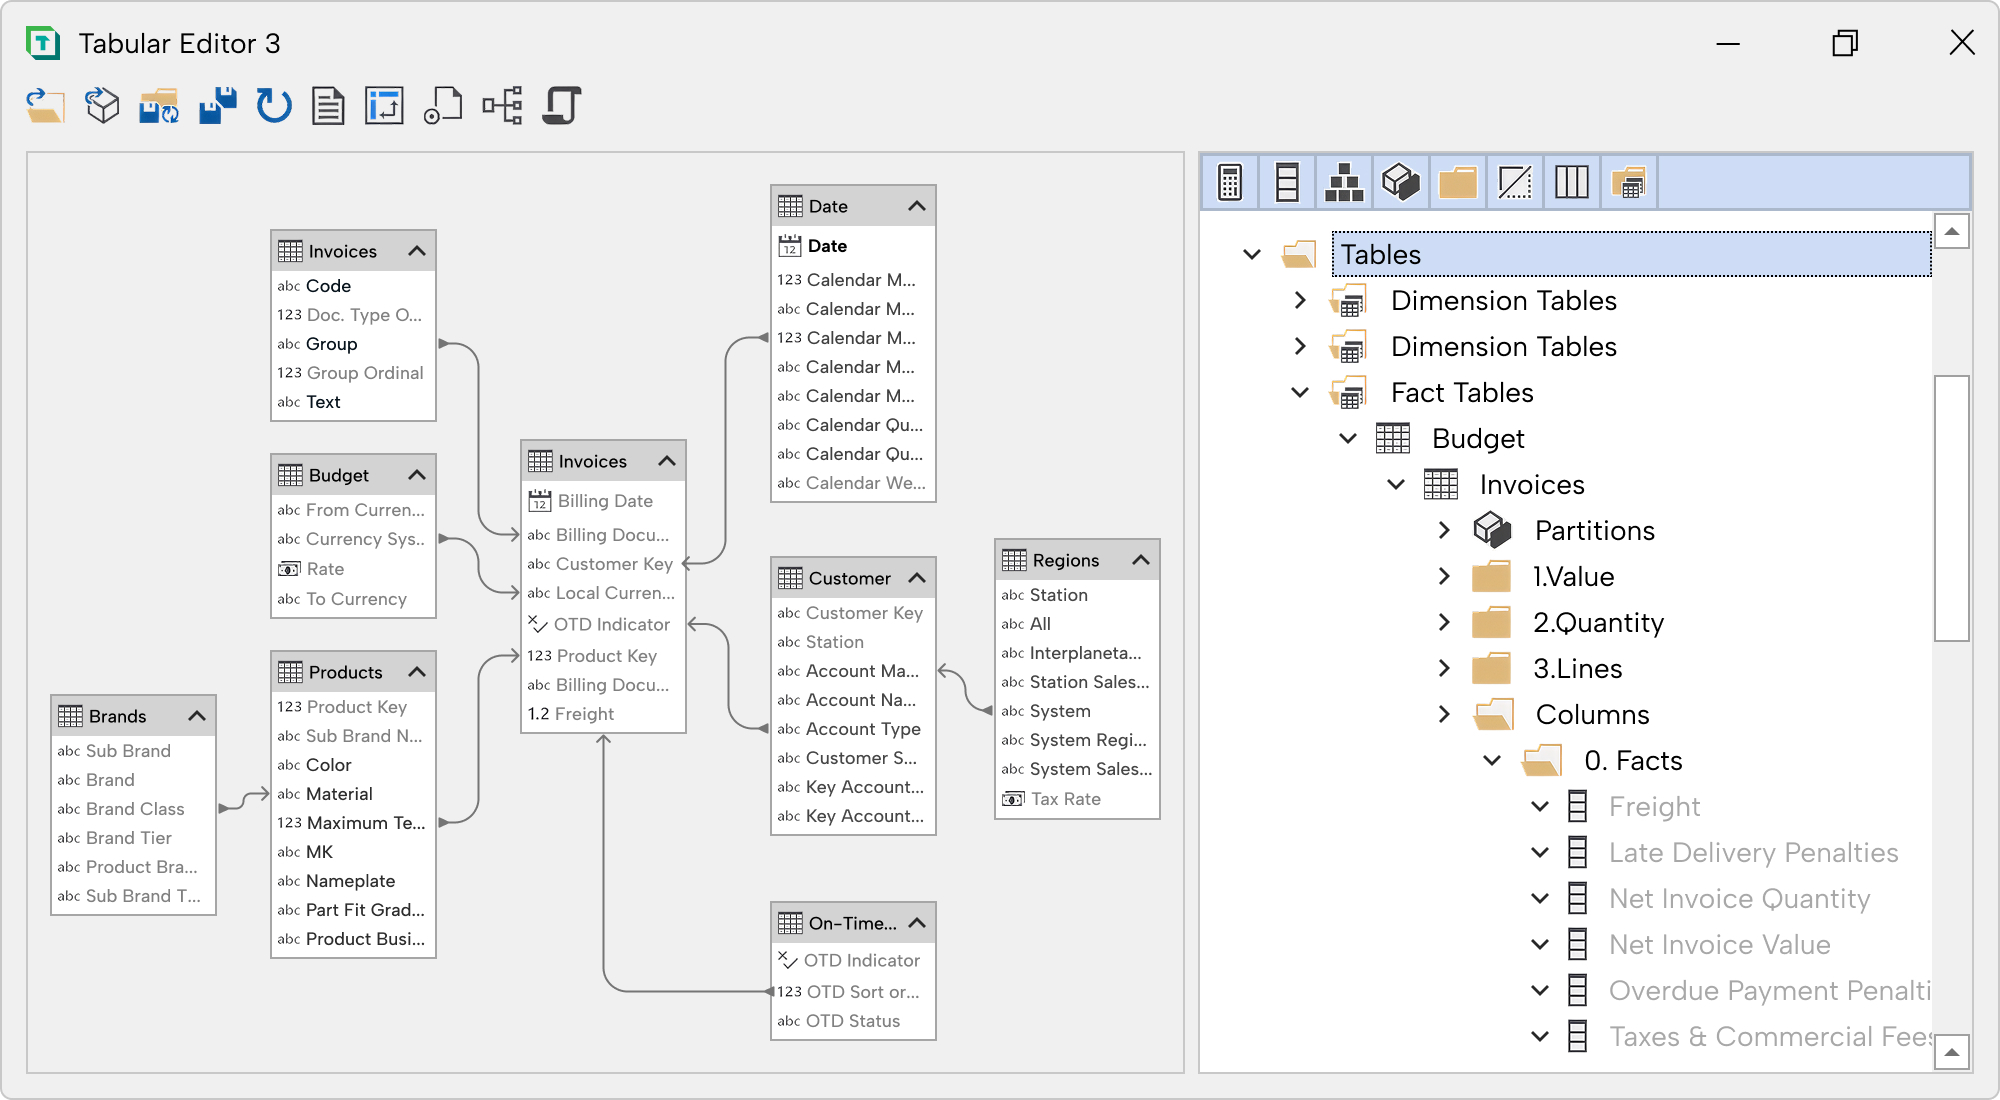Toggle the hierarchies blocks filter icon
Screen dimensions: 2000x1100
click(x=1344, y=182)
